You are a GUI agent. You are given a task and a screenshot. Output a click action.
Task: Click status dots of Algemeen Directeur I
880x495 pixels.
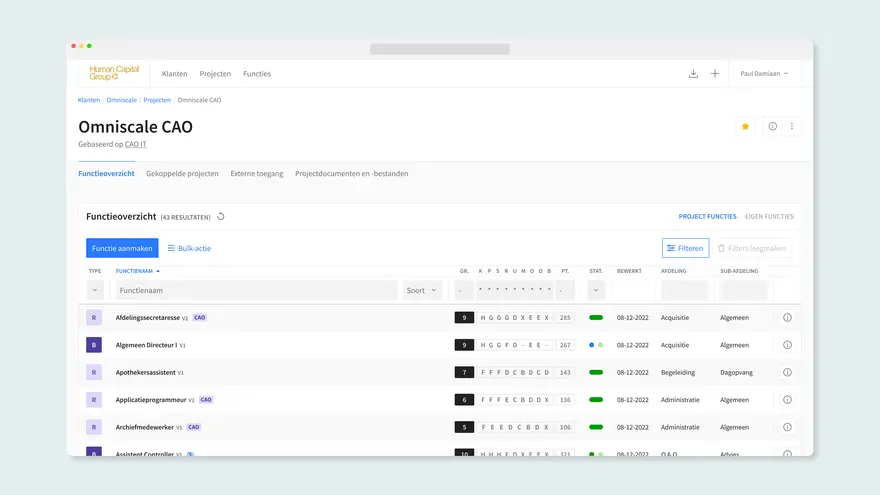(x=596, y=345)
